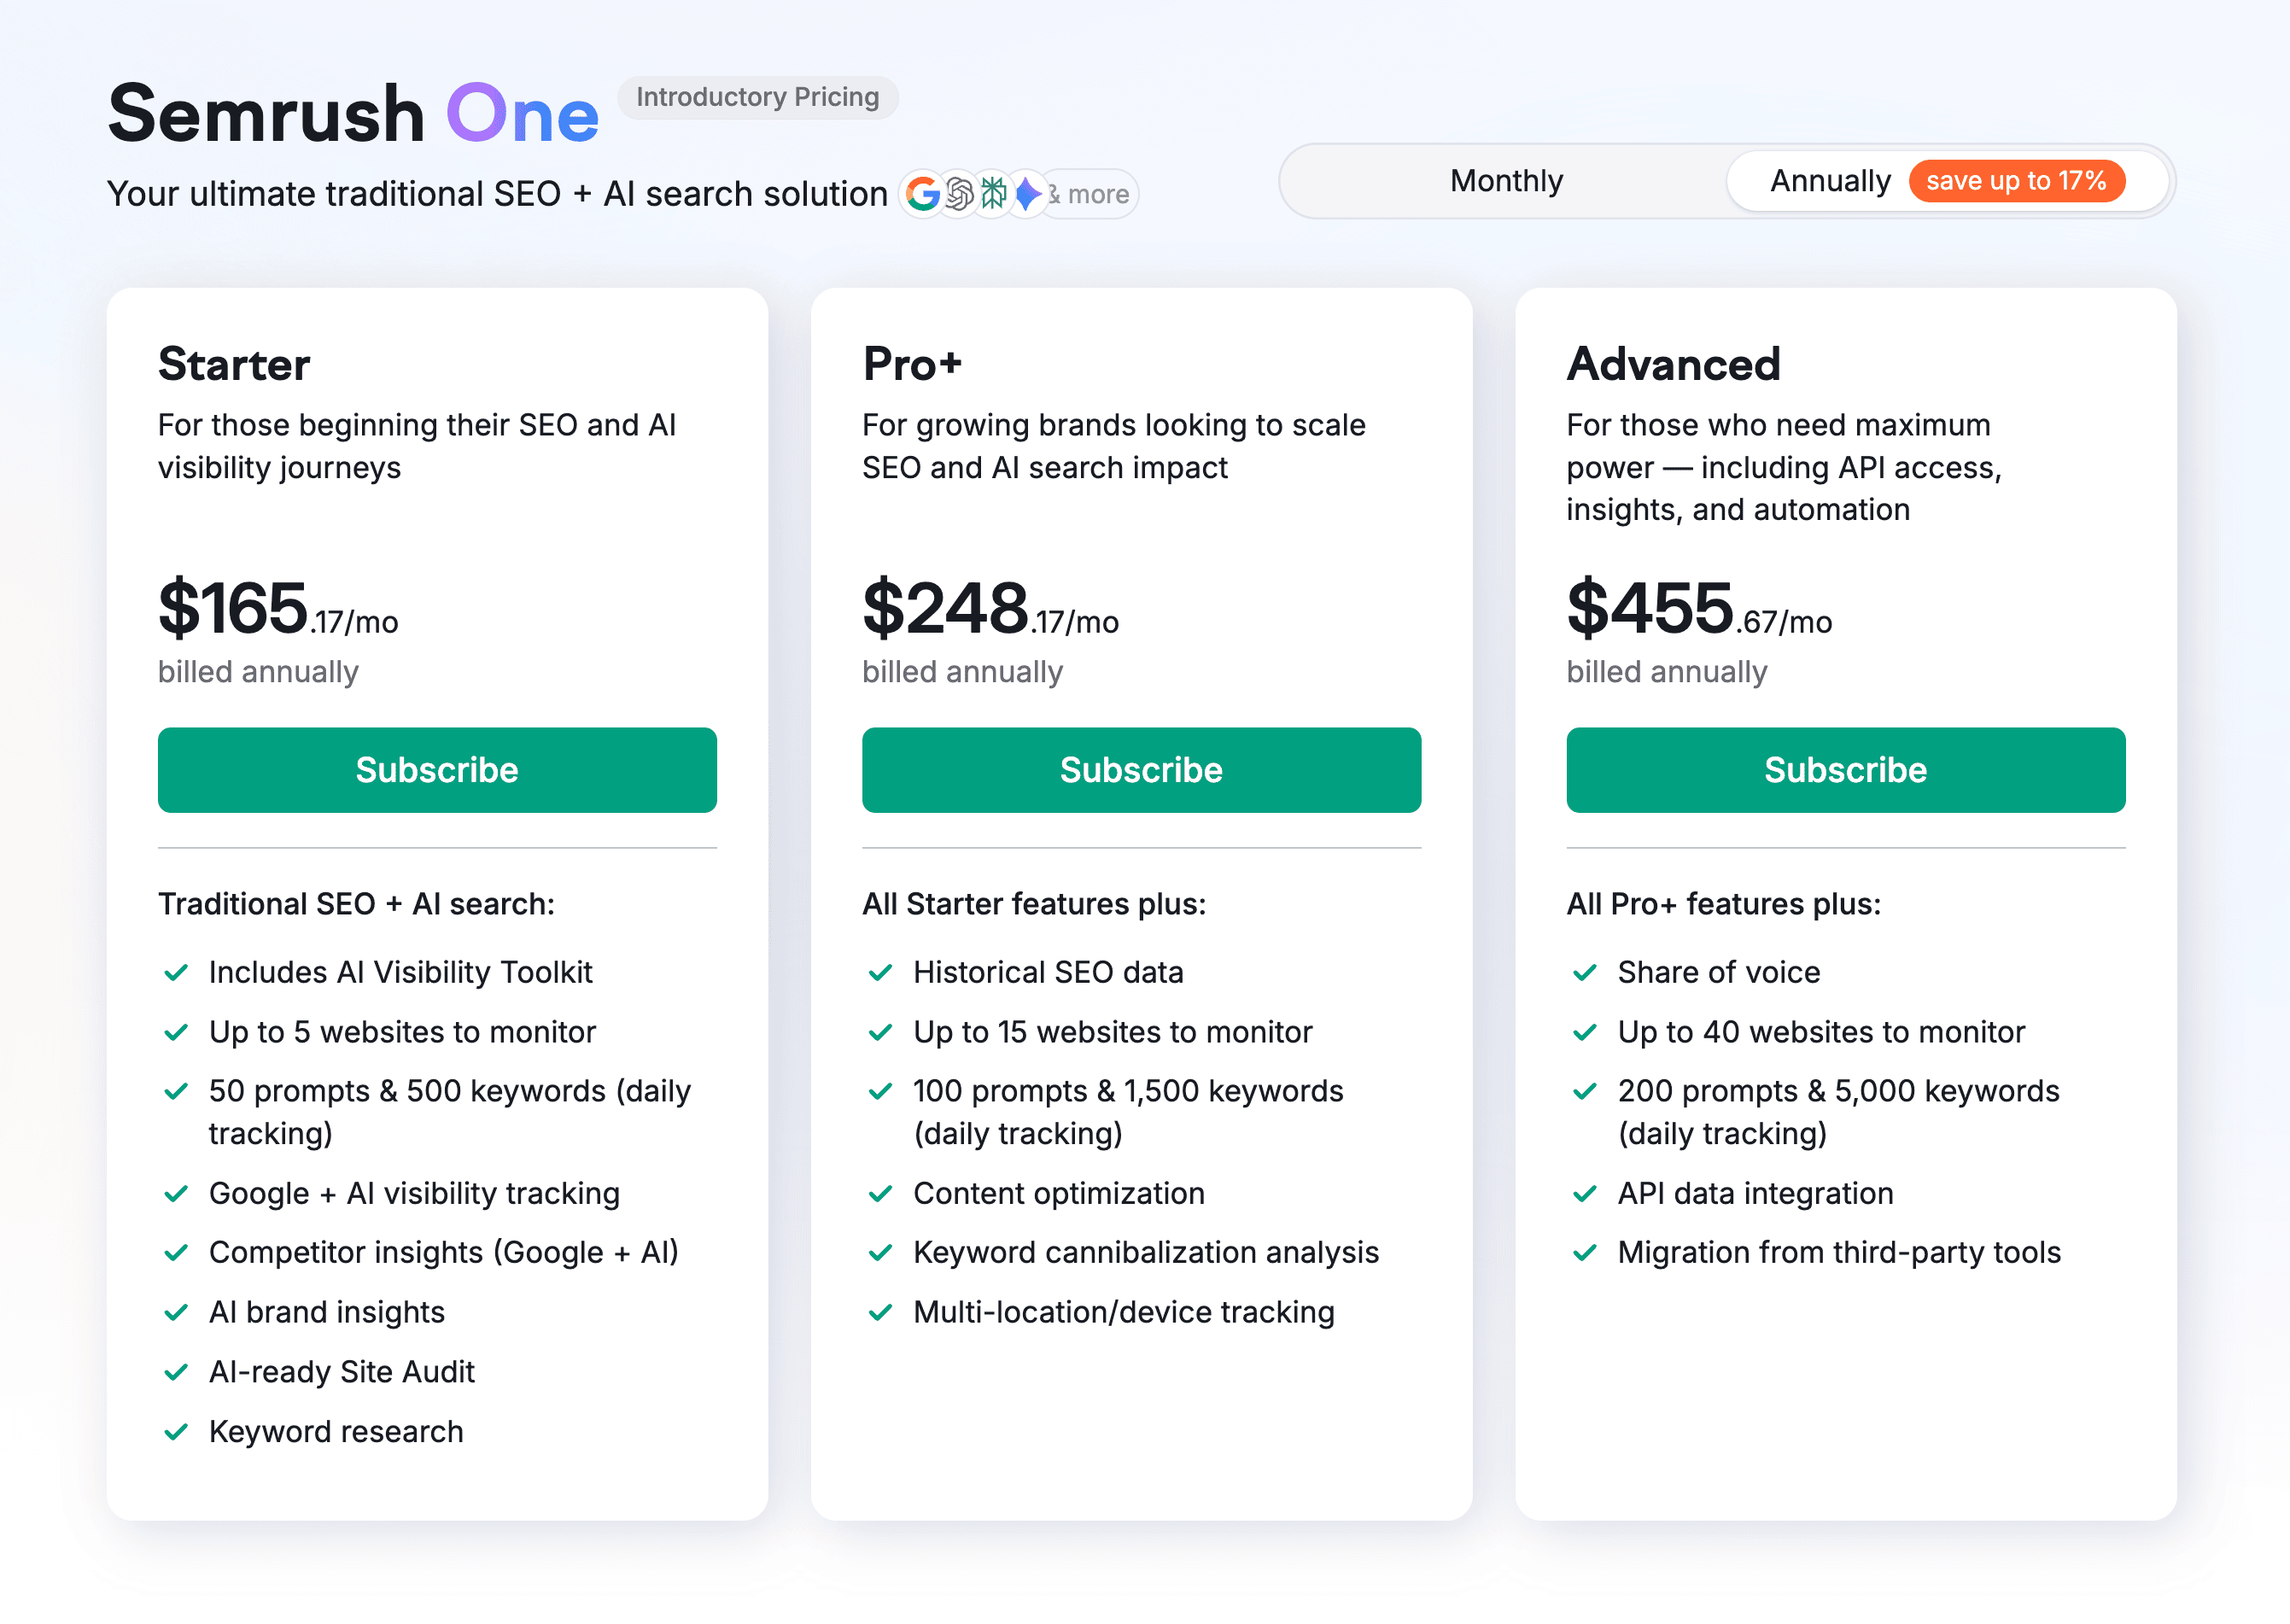Image resolution: width=2290 pixels, height=1624 pixels.
Task: Click checkmark beside API data integration
Action: tap(1584, 1193)
